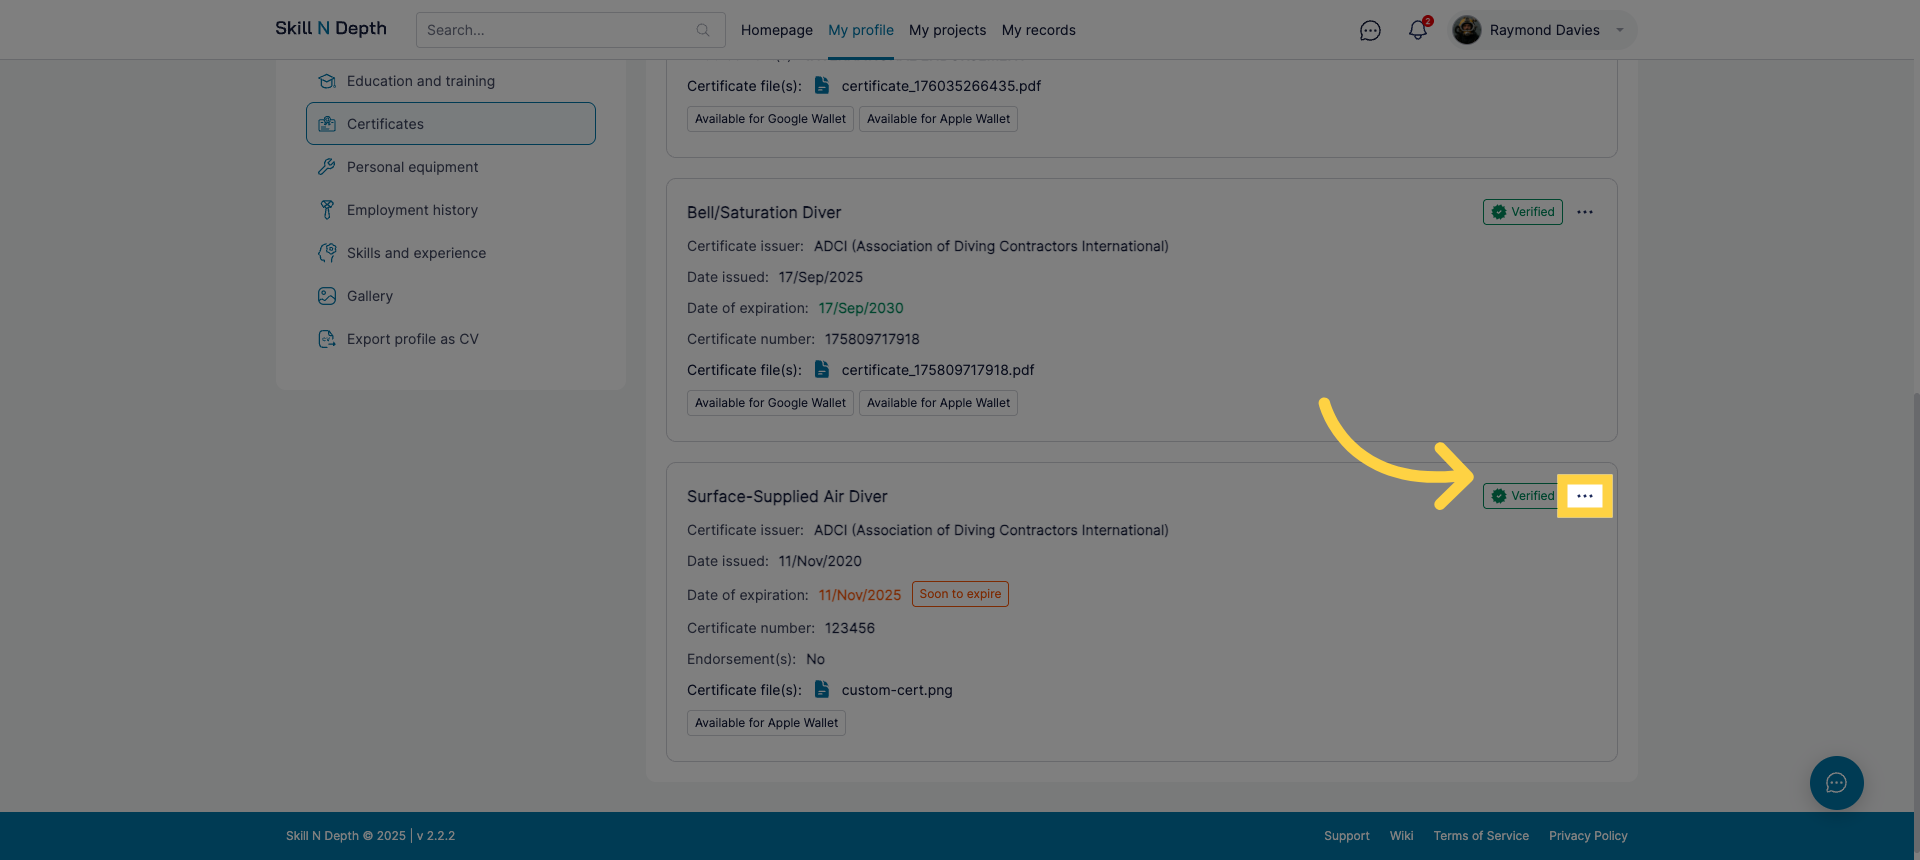Open the floating chat support button

pos(1836,783)
